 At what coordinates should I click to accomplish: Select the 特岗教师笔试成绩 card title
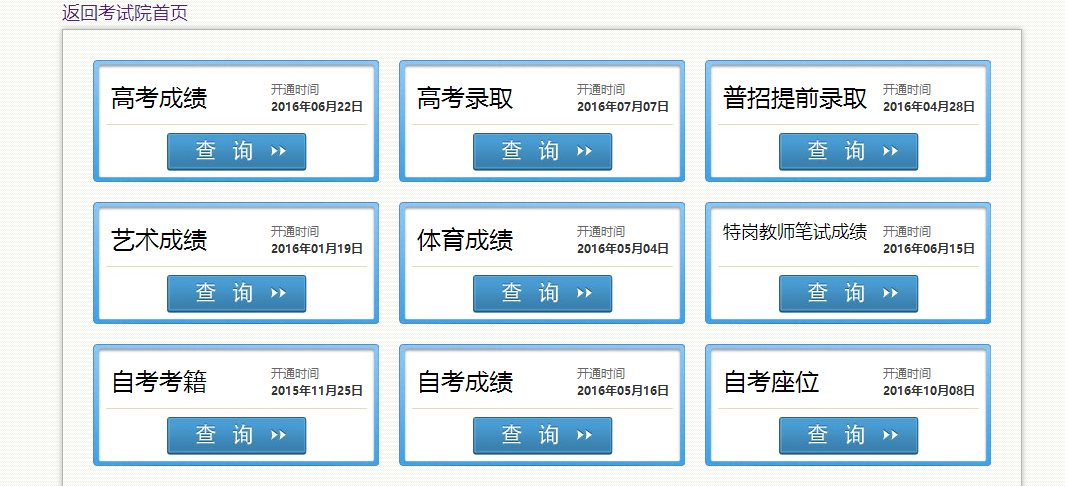[795, 232]
